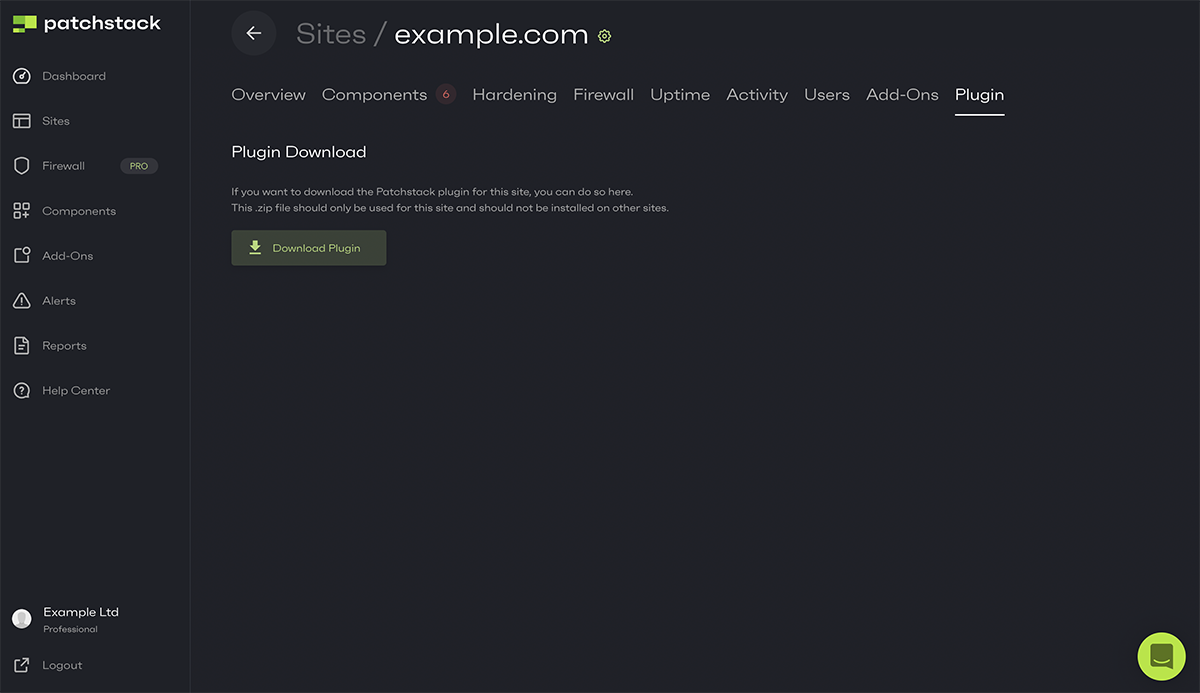Go back using the arrow button
This screenshot has height=693, width=1200.
254,33
